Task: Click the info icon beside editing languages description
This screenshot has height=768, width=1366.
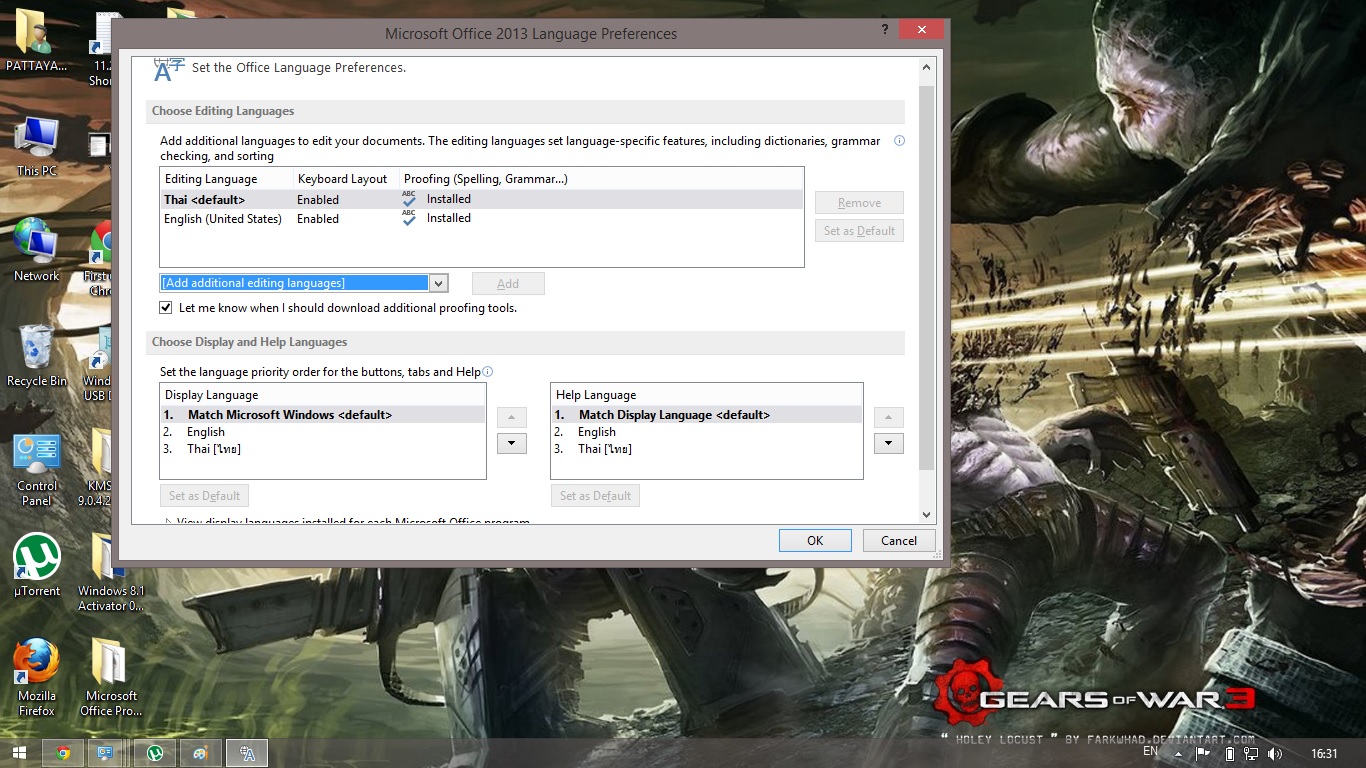Action: coord(899,141)
